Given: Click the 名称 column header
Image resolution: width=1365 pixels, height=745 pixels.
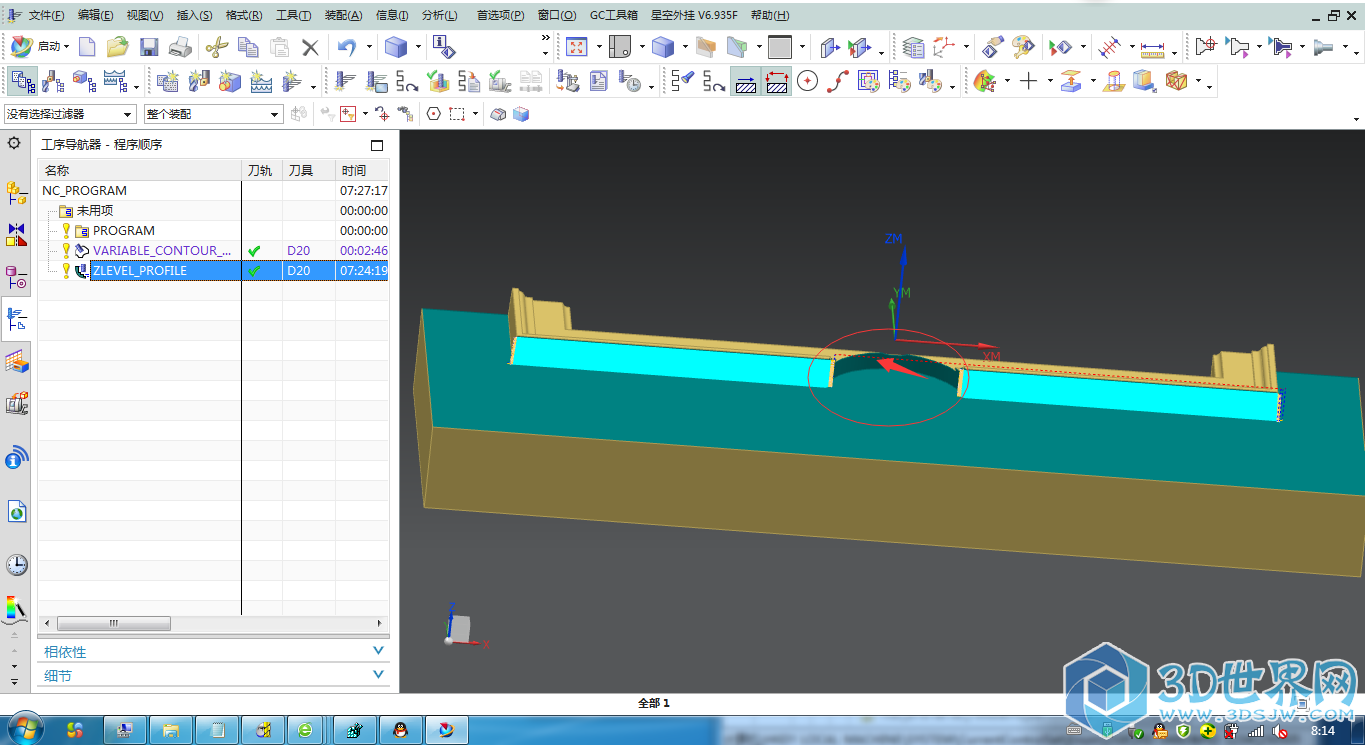Looking at the screenshot, I should [x=139, y=171].
